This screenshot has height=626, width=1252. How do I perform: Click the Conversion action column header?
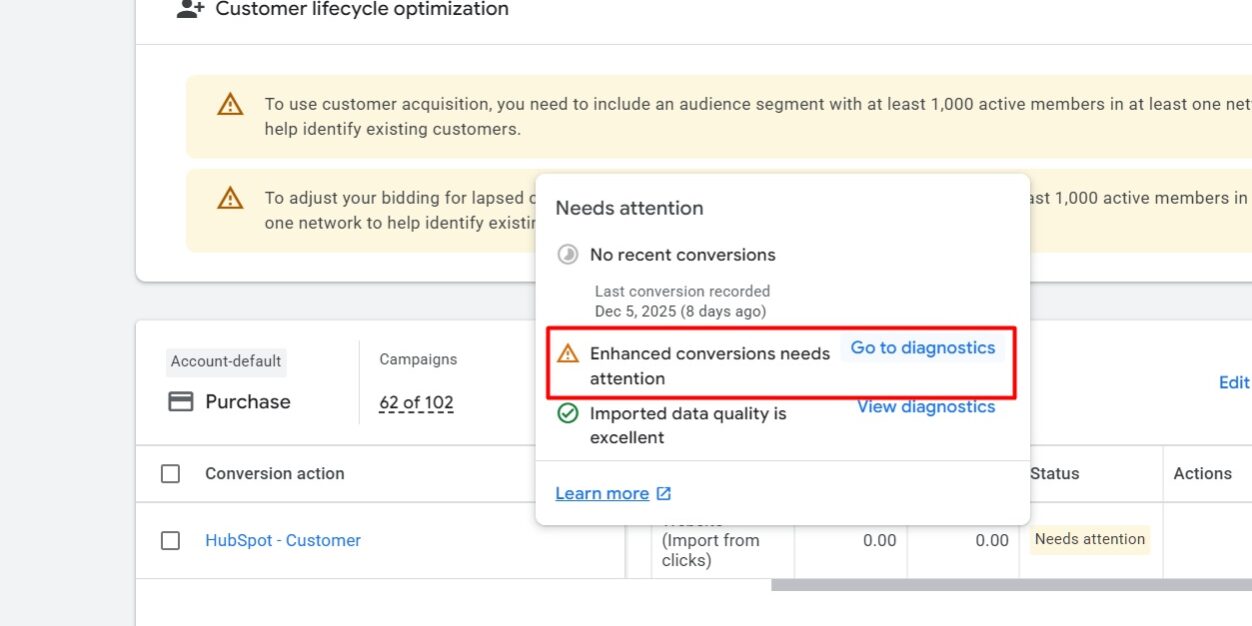click(x=275, y=474)
